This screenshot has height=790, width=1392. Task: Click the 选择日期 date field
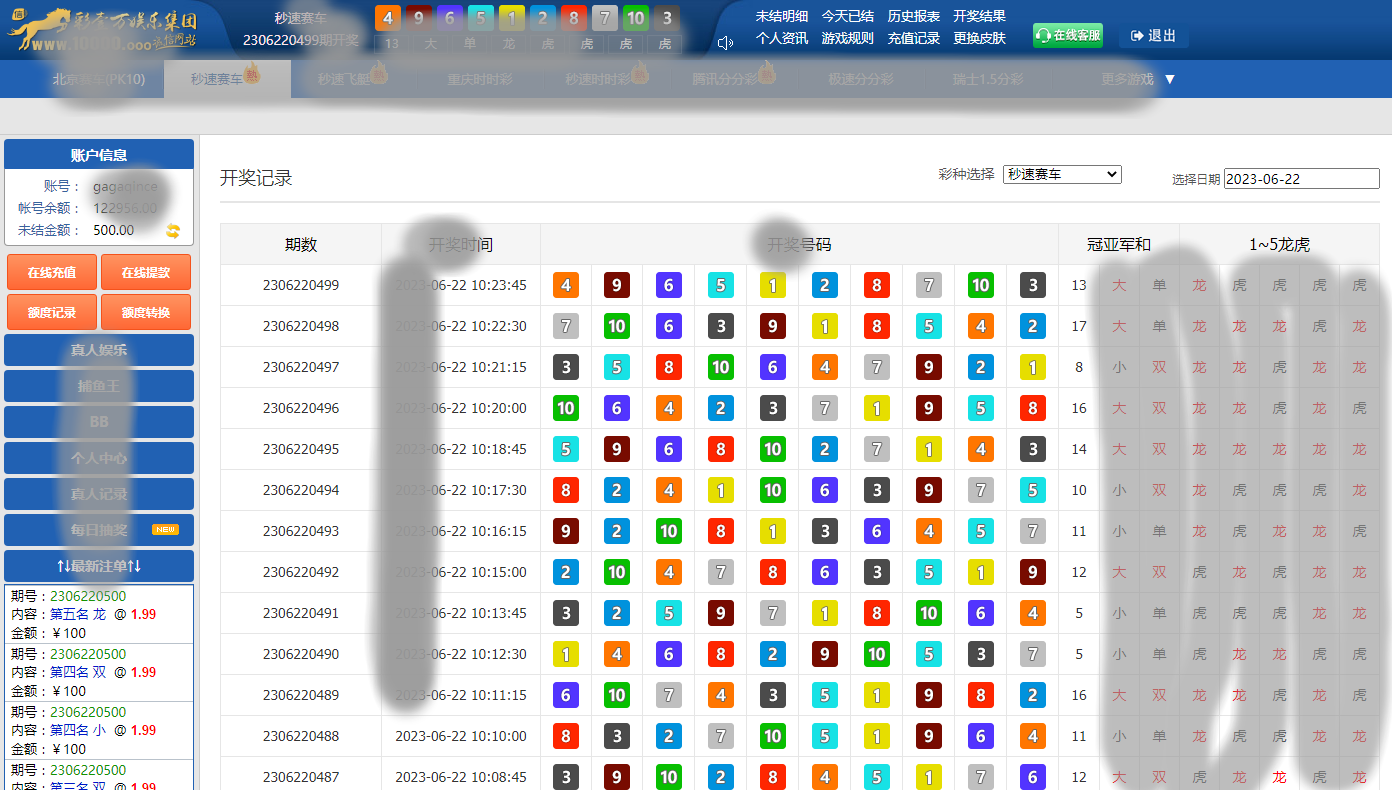point(1302,179)
